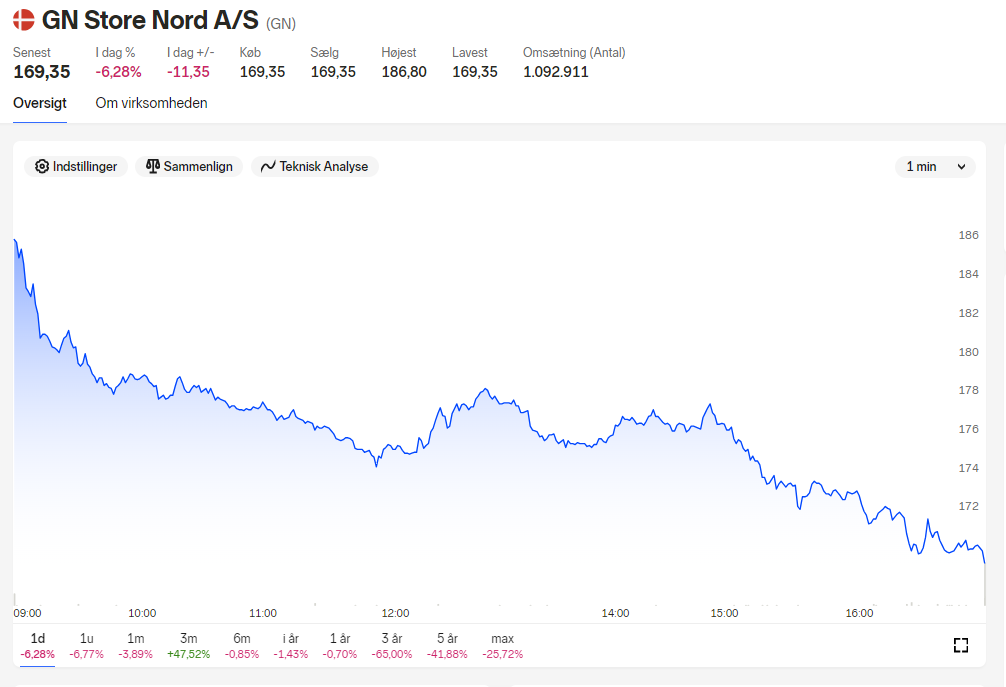Image resolution: width=1006 pixels, height=687 pixels.
Task: Select the 1 år period
Action: click(340, 645)
